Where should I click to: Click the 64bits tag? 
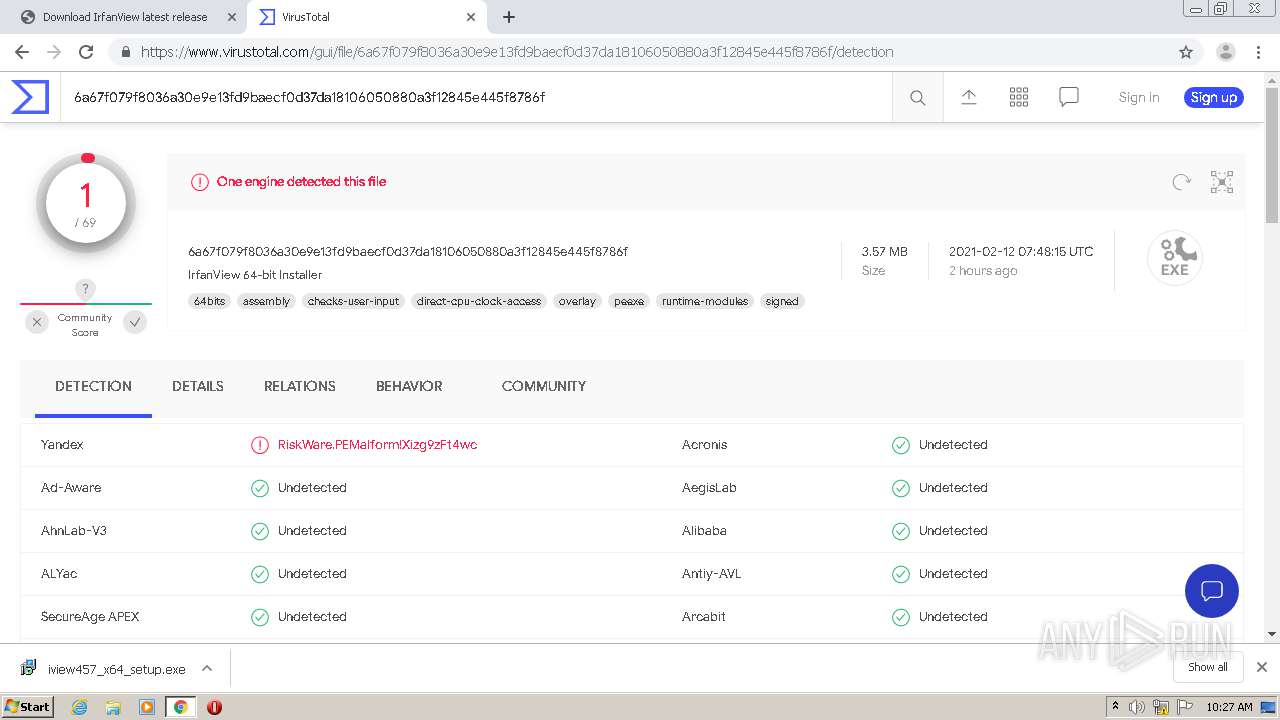(210, 301)
